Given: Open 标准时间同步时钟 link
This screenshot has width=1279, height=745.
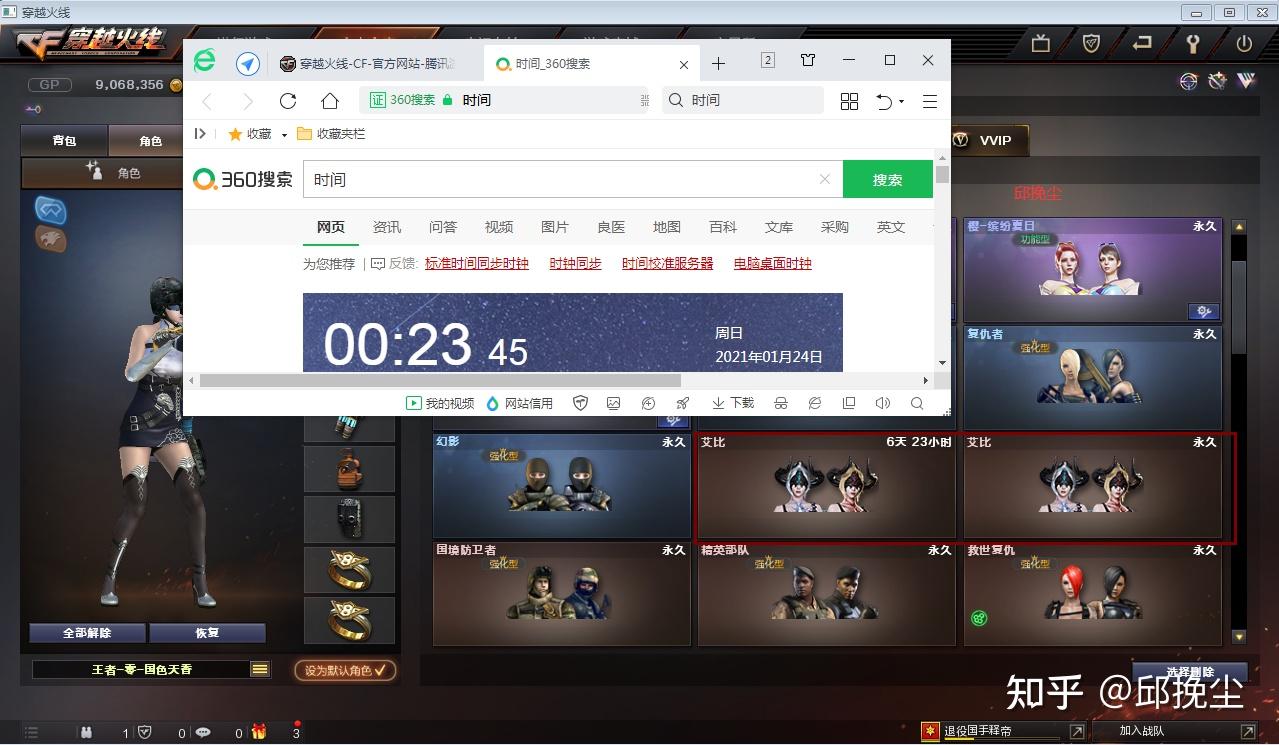Looking at the screenshot, I should pyautogui.click(x=477, y=264).
